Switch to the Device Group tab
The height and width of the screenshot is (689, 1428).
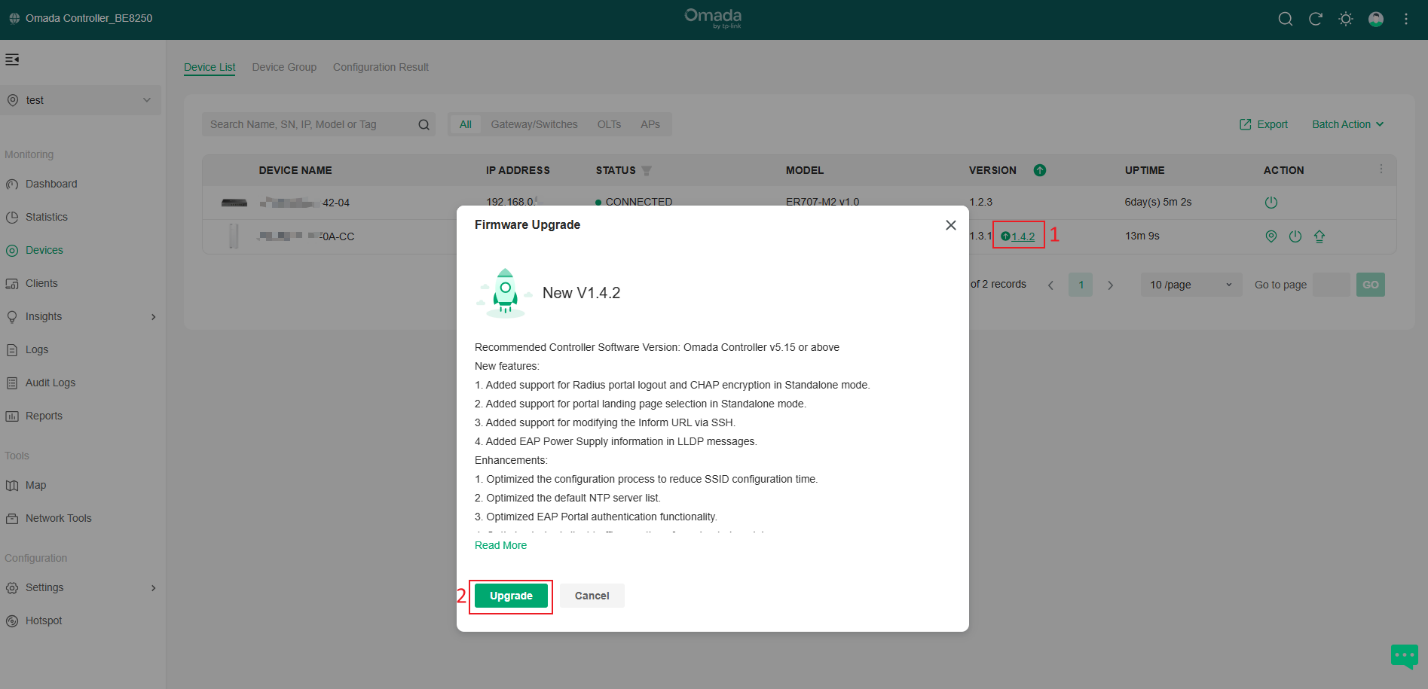(284, 67)
